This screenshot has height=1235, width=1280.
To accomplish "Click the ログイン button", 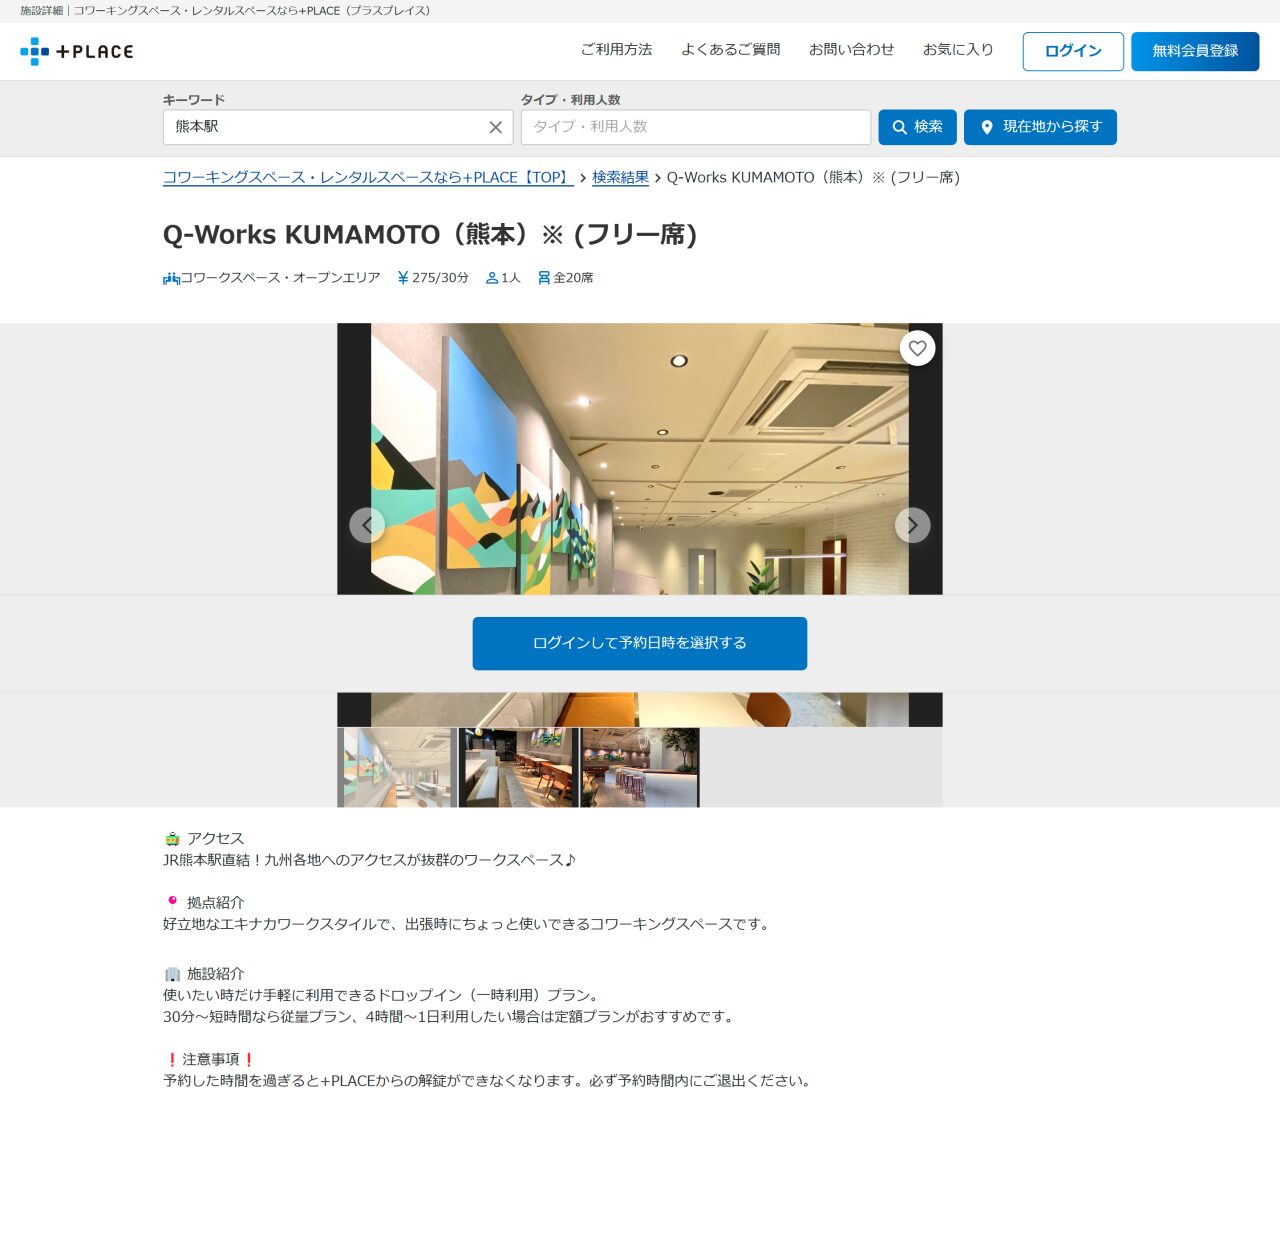I will coord(1073,51).
